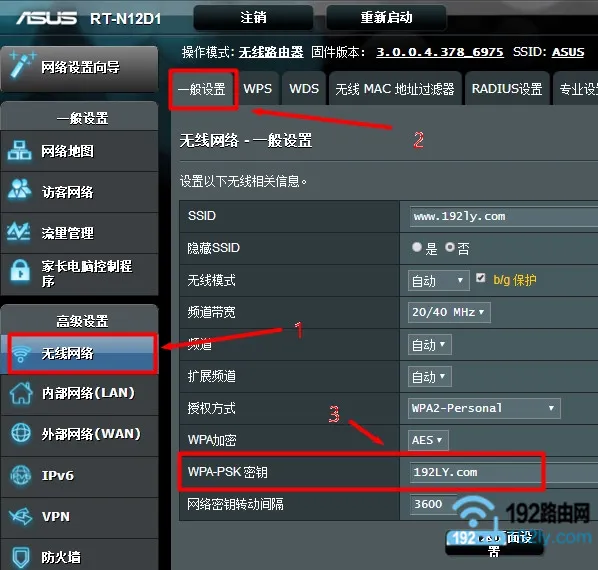Viewport: 598px width, 570px height.
Task: Open 网络地图 in the sidebar
Action: pos(79,151)
